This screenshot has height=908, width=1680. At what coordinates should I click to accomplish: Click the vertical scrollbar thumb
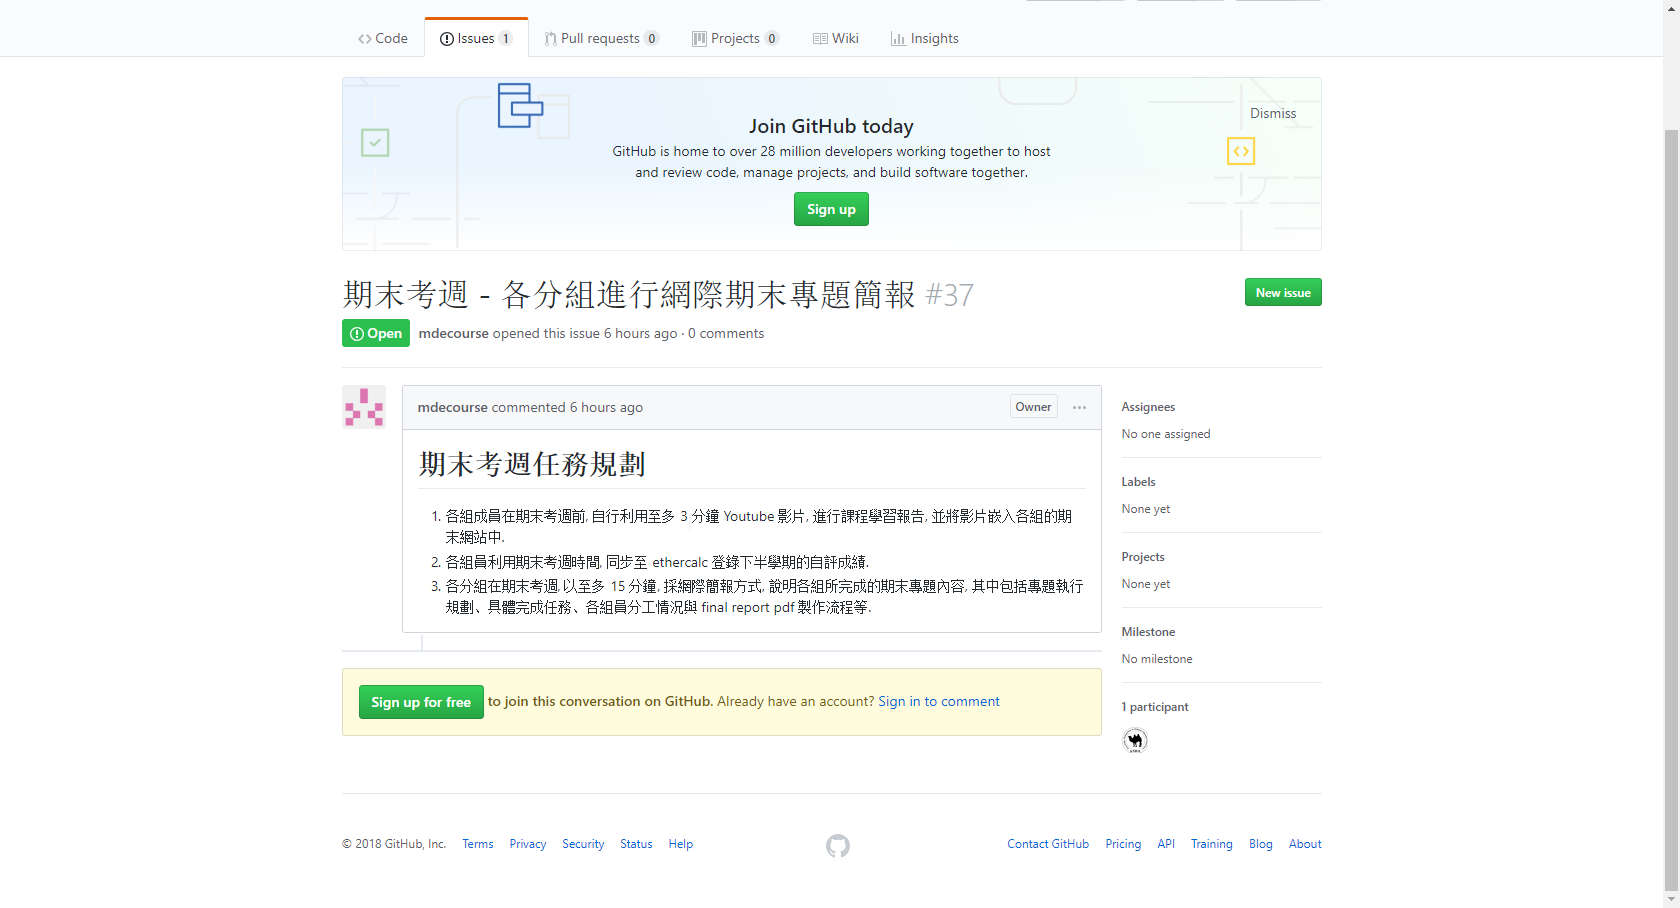click(x=1671, y=509)
